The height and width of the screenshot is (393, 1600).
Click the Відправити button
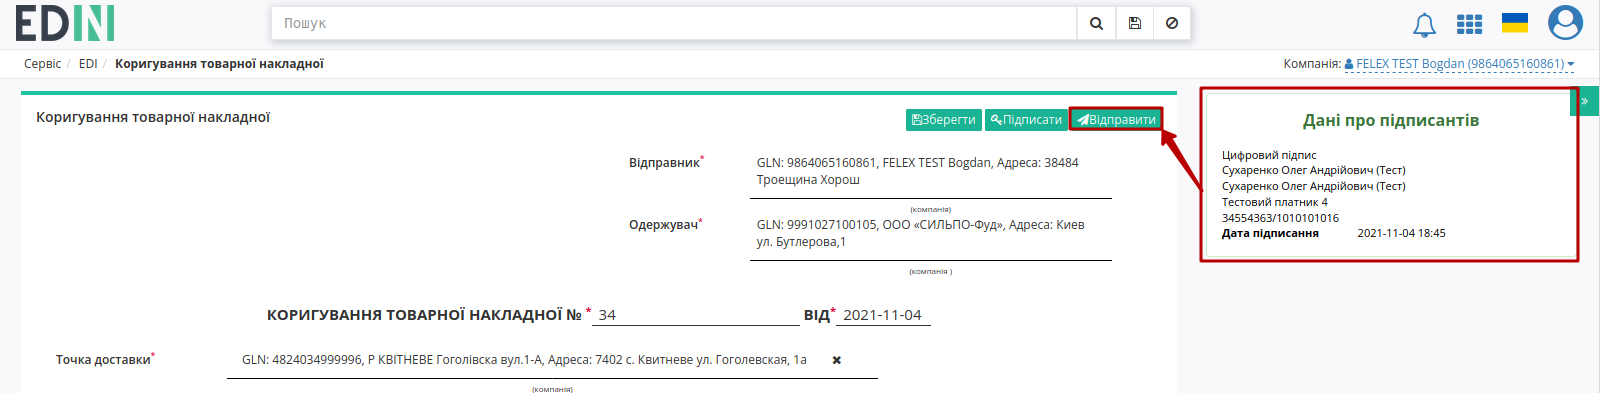(x=1116, y=120)
